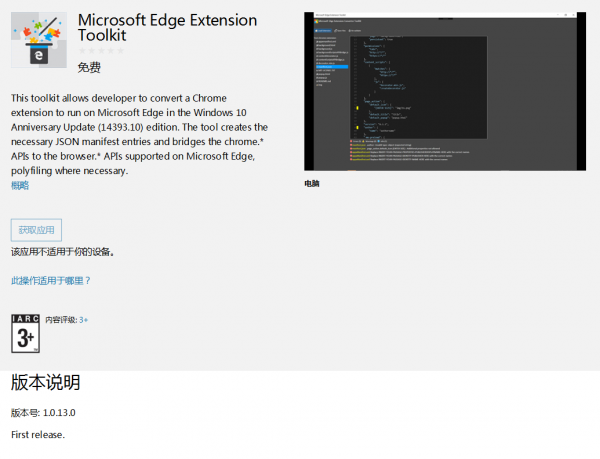The width and height of the screenshot is (600, 459).
Task: Click the middle star of the rating
Action: click(x=101, y=50)
